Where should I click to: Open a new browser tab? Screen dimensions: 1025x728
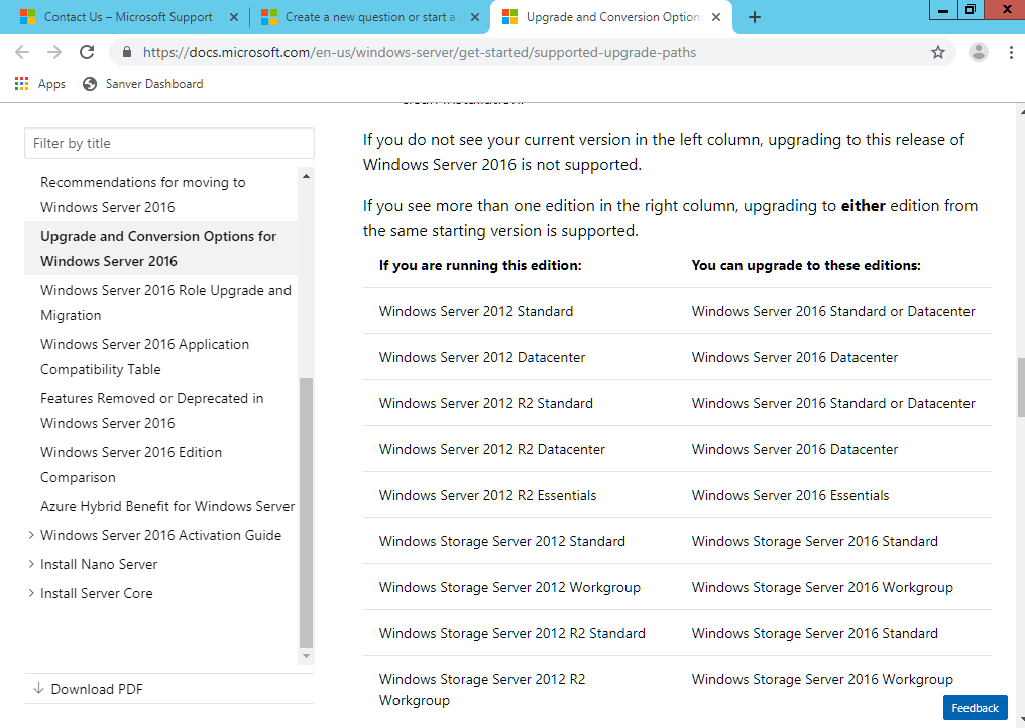click(754, 17)
